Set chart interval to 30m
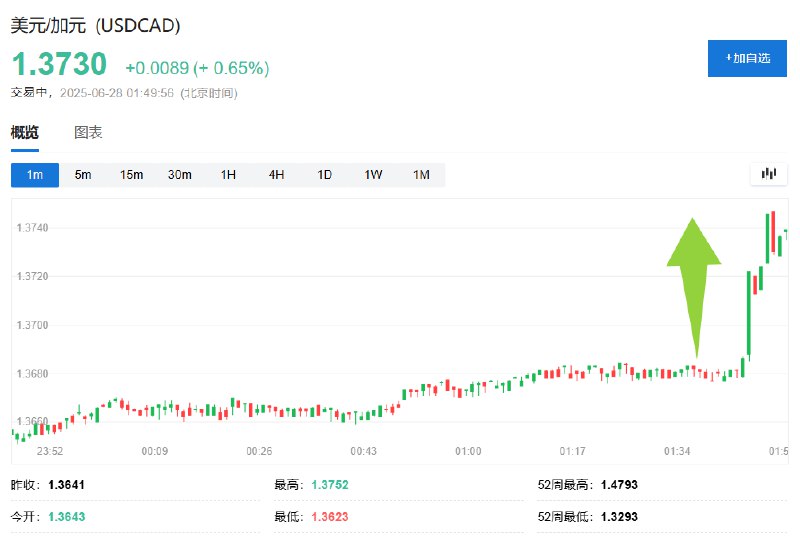The height and width of the screenshot is (549, 800). pyautogui.click(x=180, y=175)
